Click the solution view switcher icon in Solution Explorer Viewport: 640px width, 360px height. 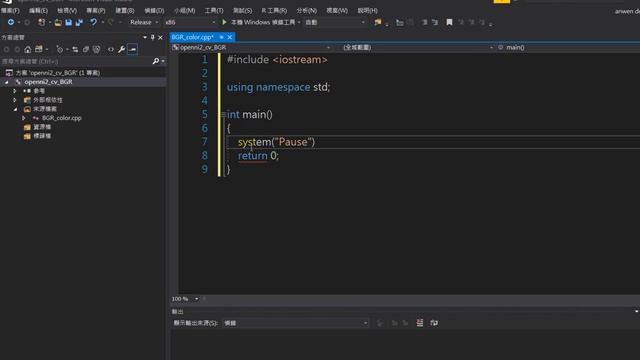pos(39,49)
